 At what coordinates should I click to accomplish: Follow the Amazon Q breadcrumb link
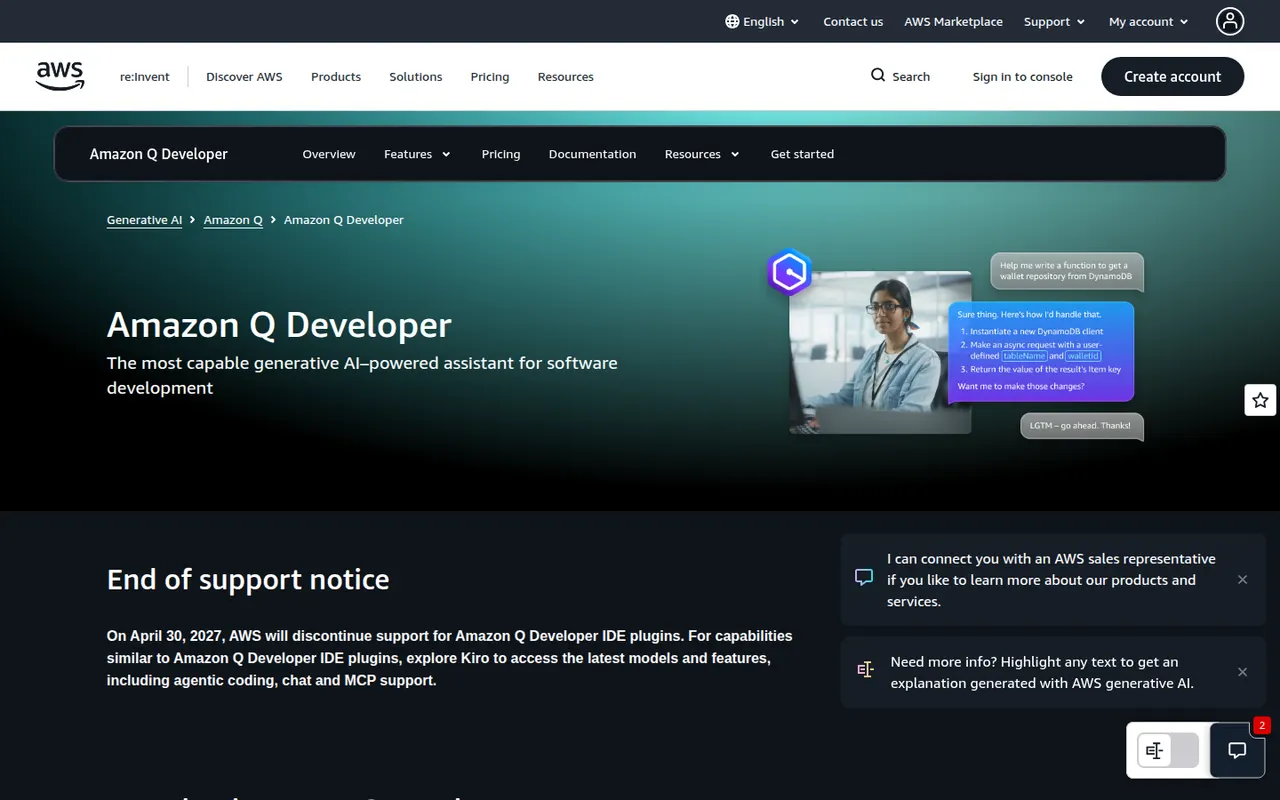pyautogui.click(x=233, y=220)
